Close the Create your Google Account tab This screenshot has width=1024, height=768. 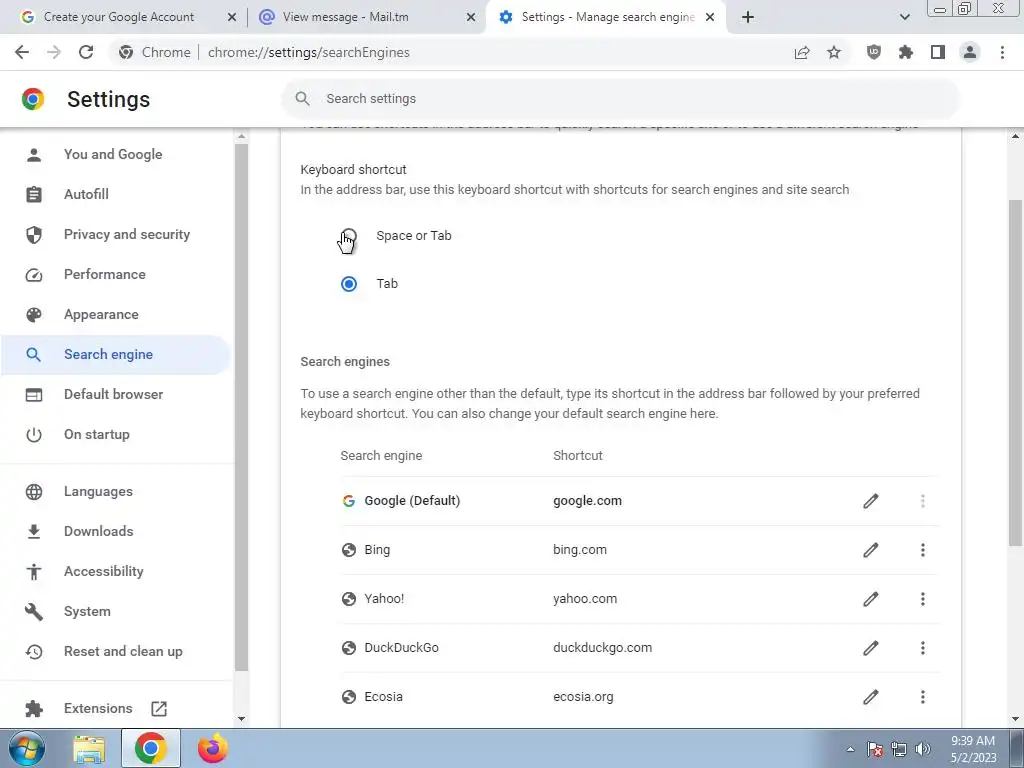pyautogui.click(x=232, y=18)
